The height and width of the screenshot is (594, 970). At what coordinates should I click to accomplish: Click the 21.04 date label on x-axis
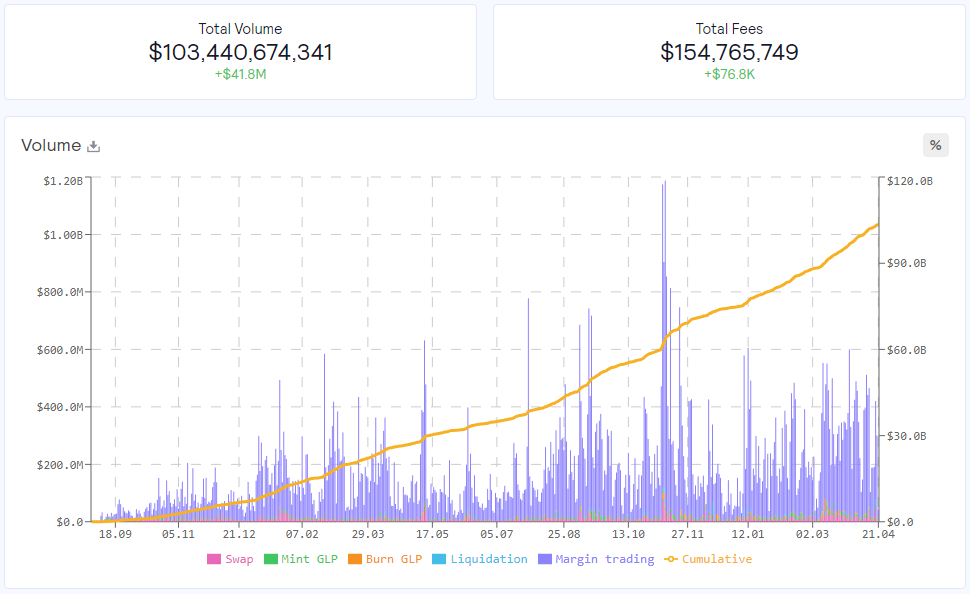click(877, 534)
